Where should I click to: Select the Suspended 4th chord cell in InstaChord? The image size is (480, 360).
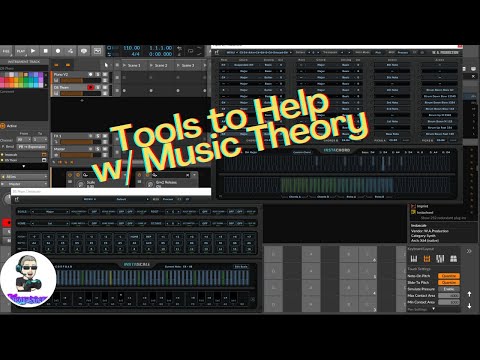(244, 65)
